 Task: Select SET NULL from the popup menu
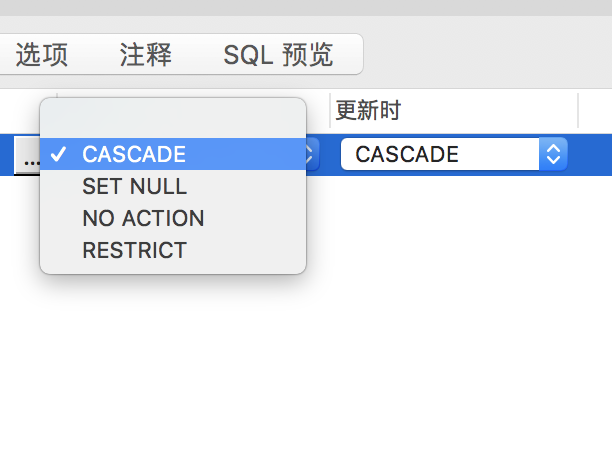[134, 186]
